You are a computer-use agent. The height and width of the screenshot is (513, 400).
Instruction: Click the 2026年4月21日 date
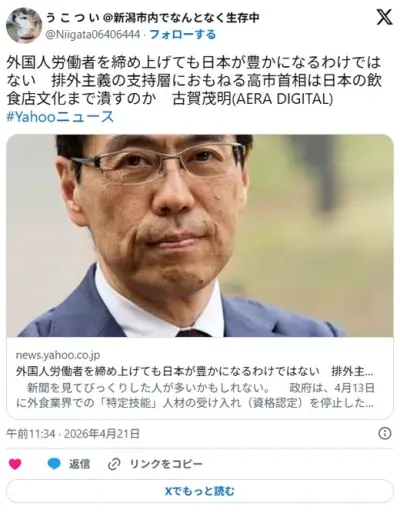(102, 434)
